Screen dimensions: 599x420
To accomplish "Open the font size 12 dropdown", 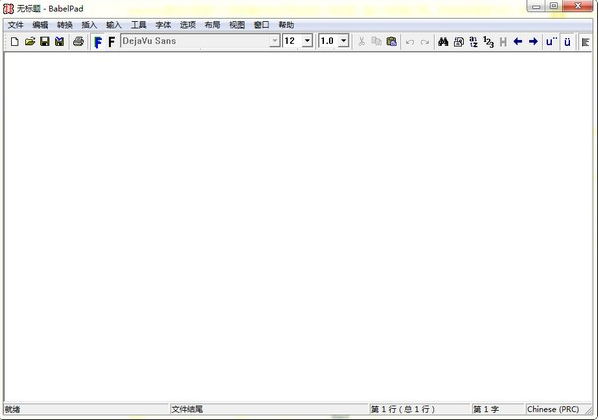I will 307,41.
